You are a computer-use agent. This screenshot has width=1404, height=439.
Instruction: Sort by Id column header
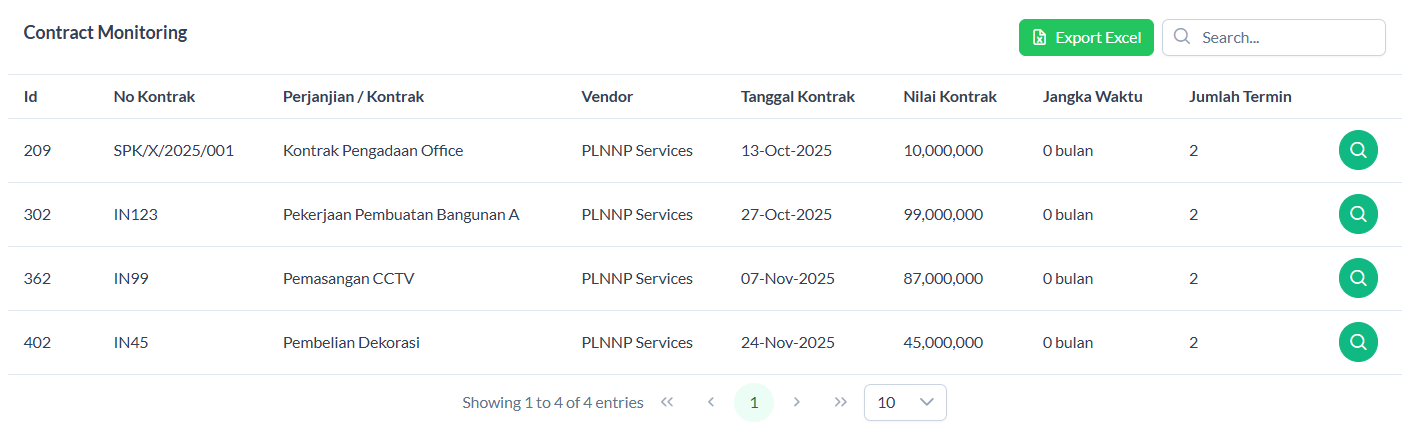click(31, 97)
